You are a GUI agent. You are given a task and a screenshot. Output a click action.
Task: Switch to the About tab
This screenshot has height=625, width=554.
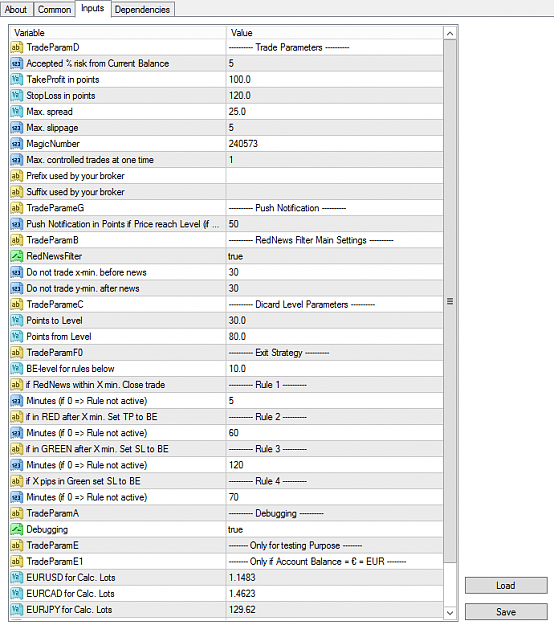(x=16, y=9)
